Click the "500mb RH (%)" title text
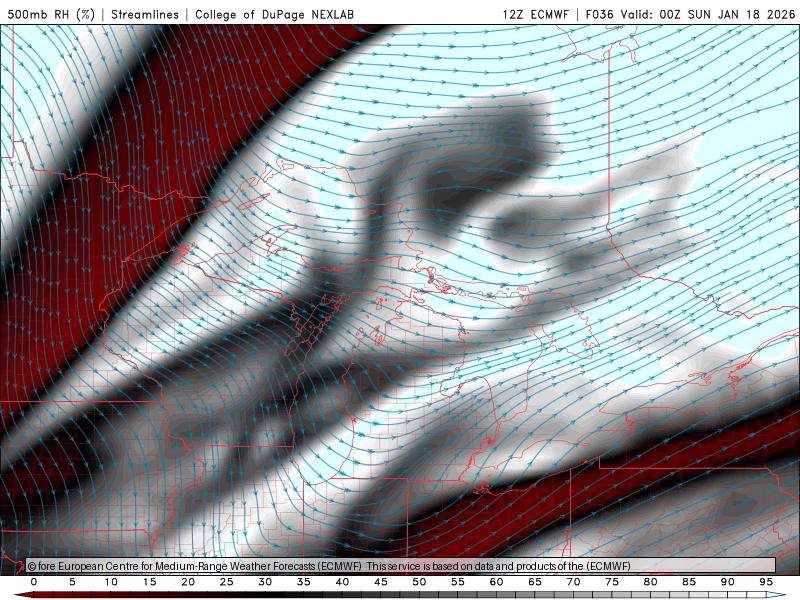The image size is (800, 600). [x=51, y=14]
